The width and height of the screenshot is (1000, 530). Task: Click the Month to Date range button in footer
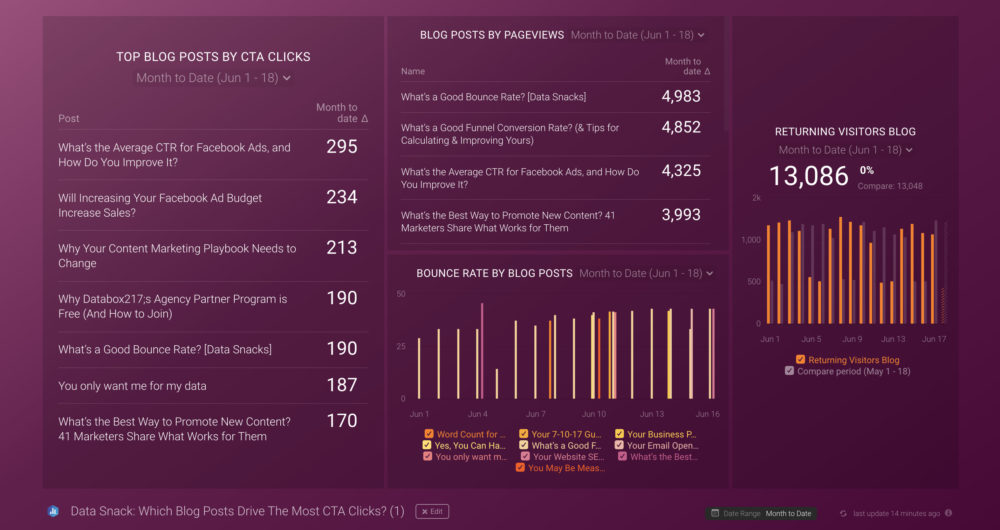pyautogui.click(x=788, y=513)
